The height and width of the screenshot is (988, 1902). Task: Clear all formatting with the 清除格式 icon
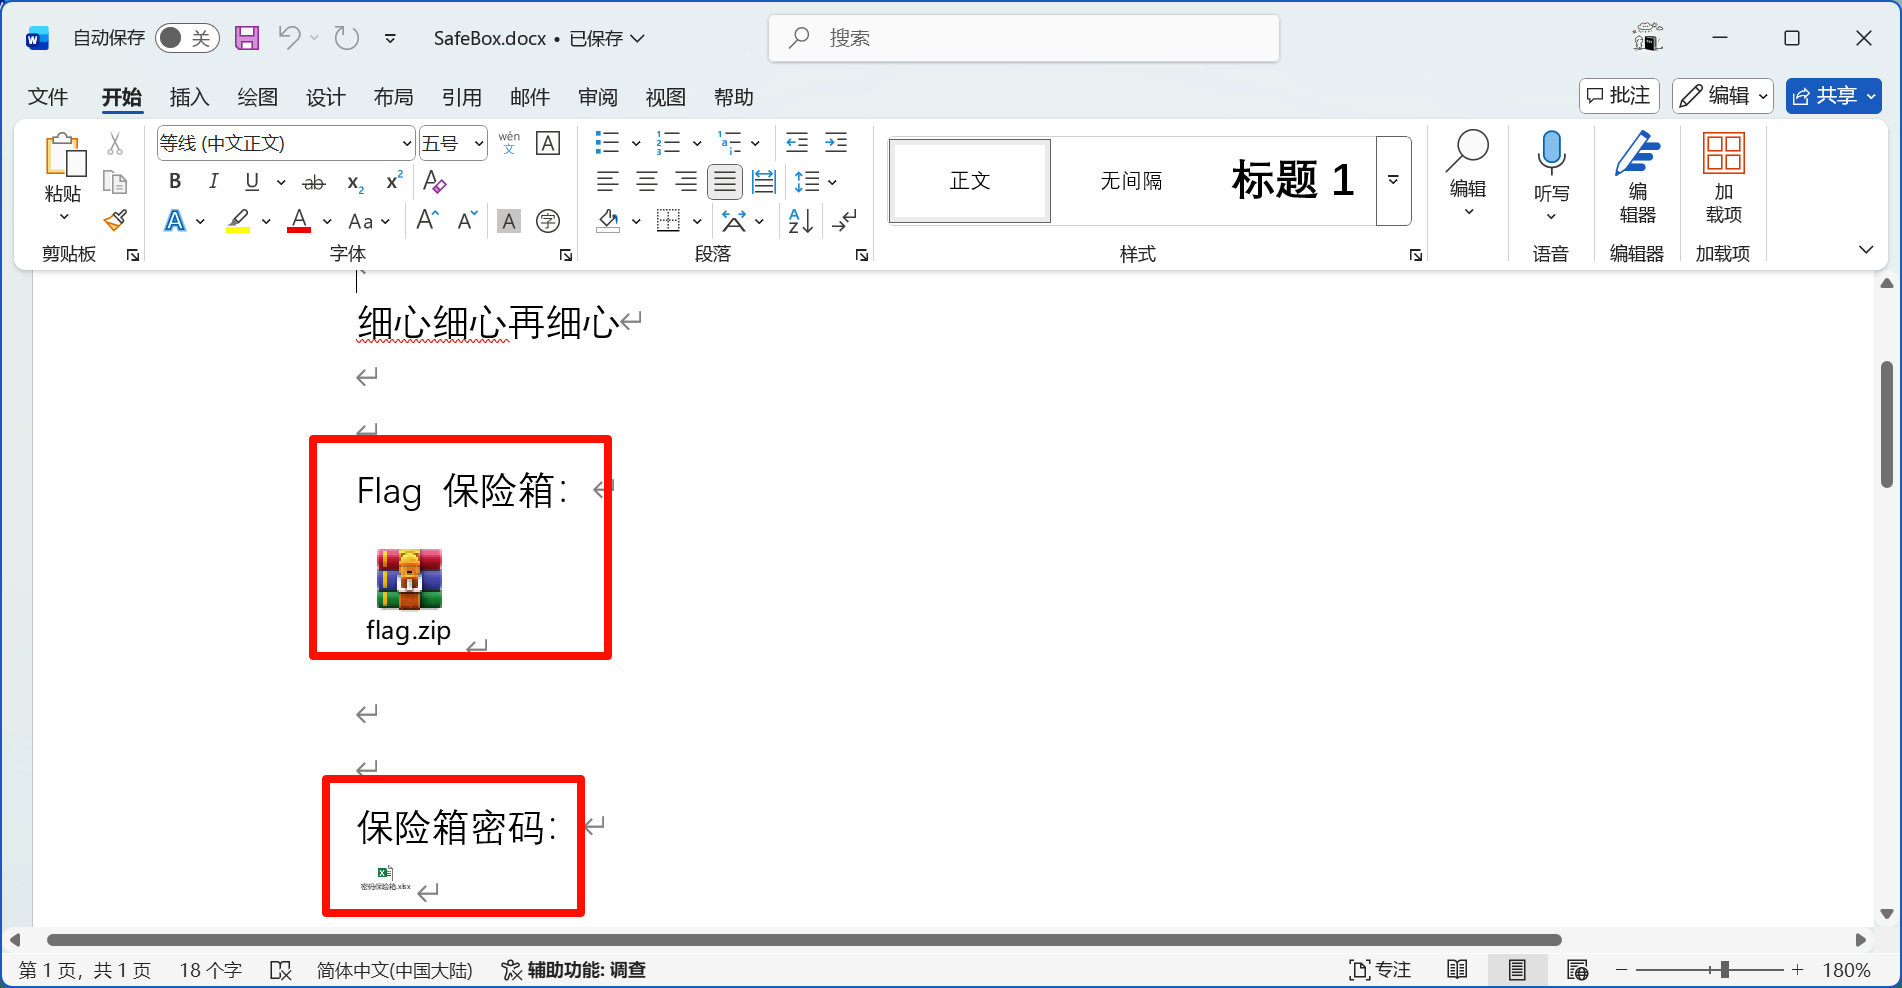[434, 182]
